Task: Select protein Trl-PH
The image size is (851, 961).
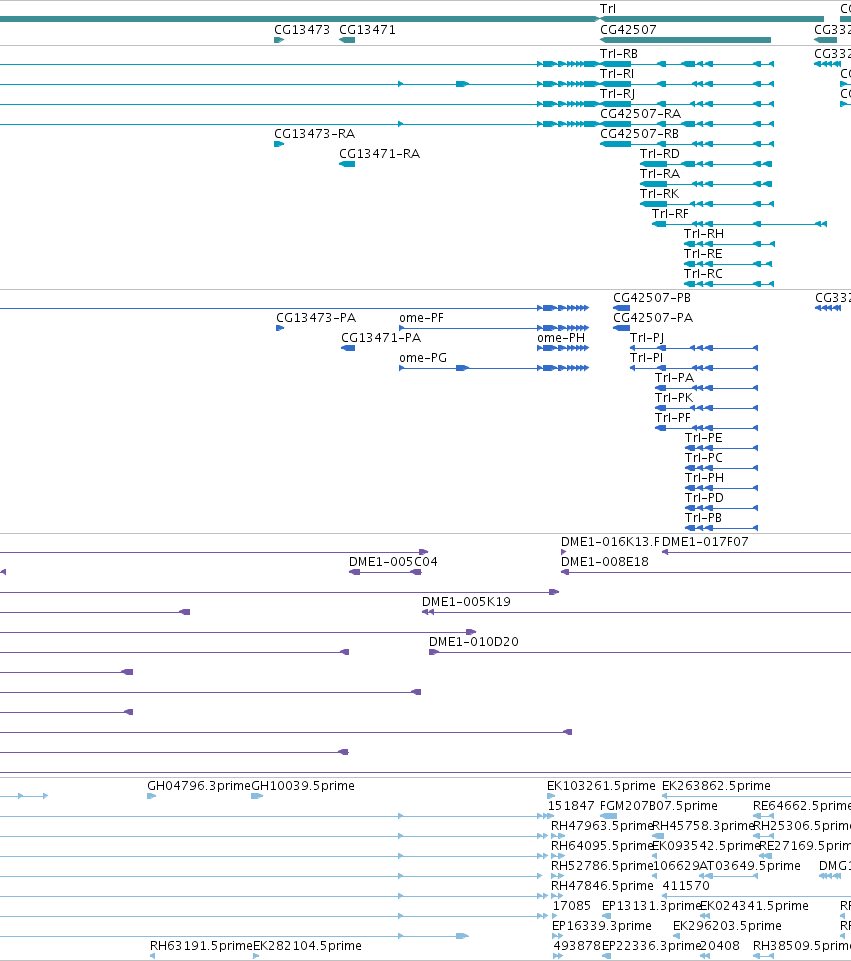Action: 721,488
